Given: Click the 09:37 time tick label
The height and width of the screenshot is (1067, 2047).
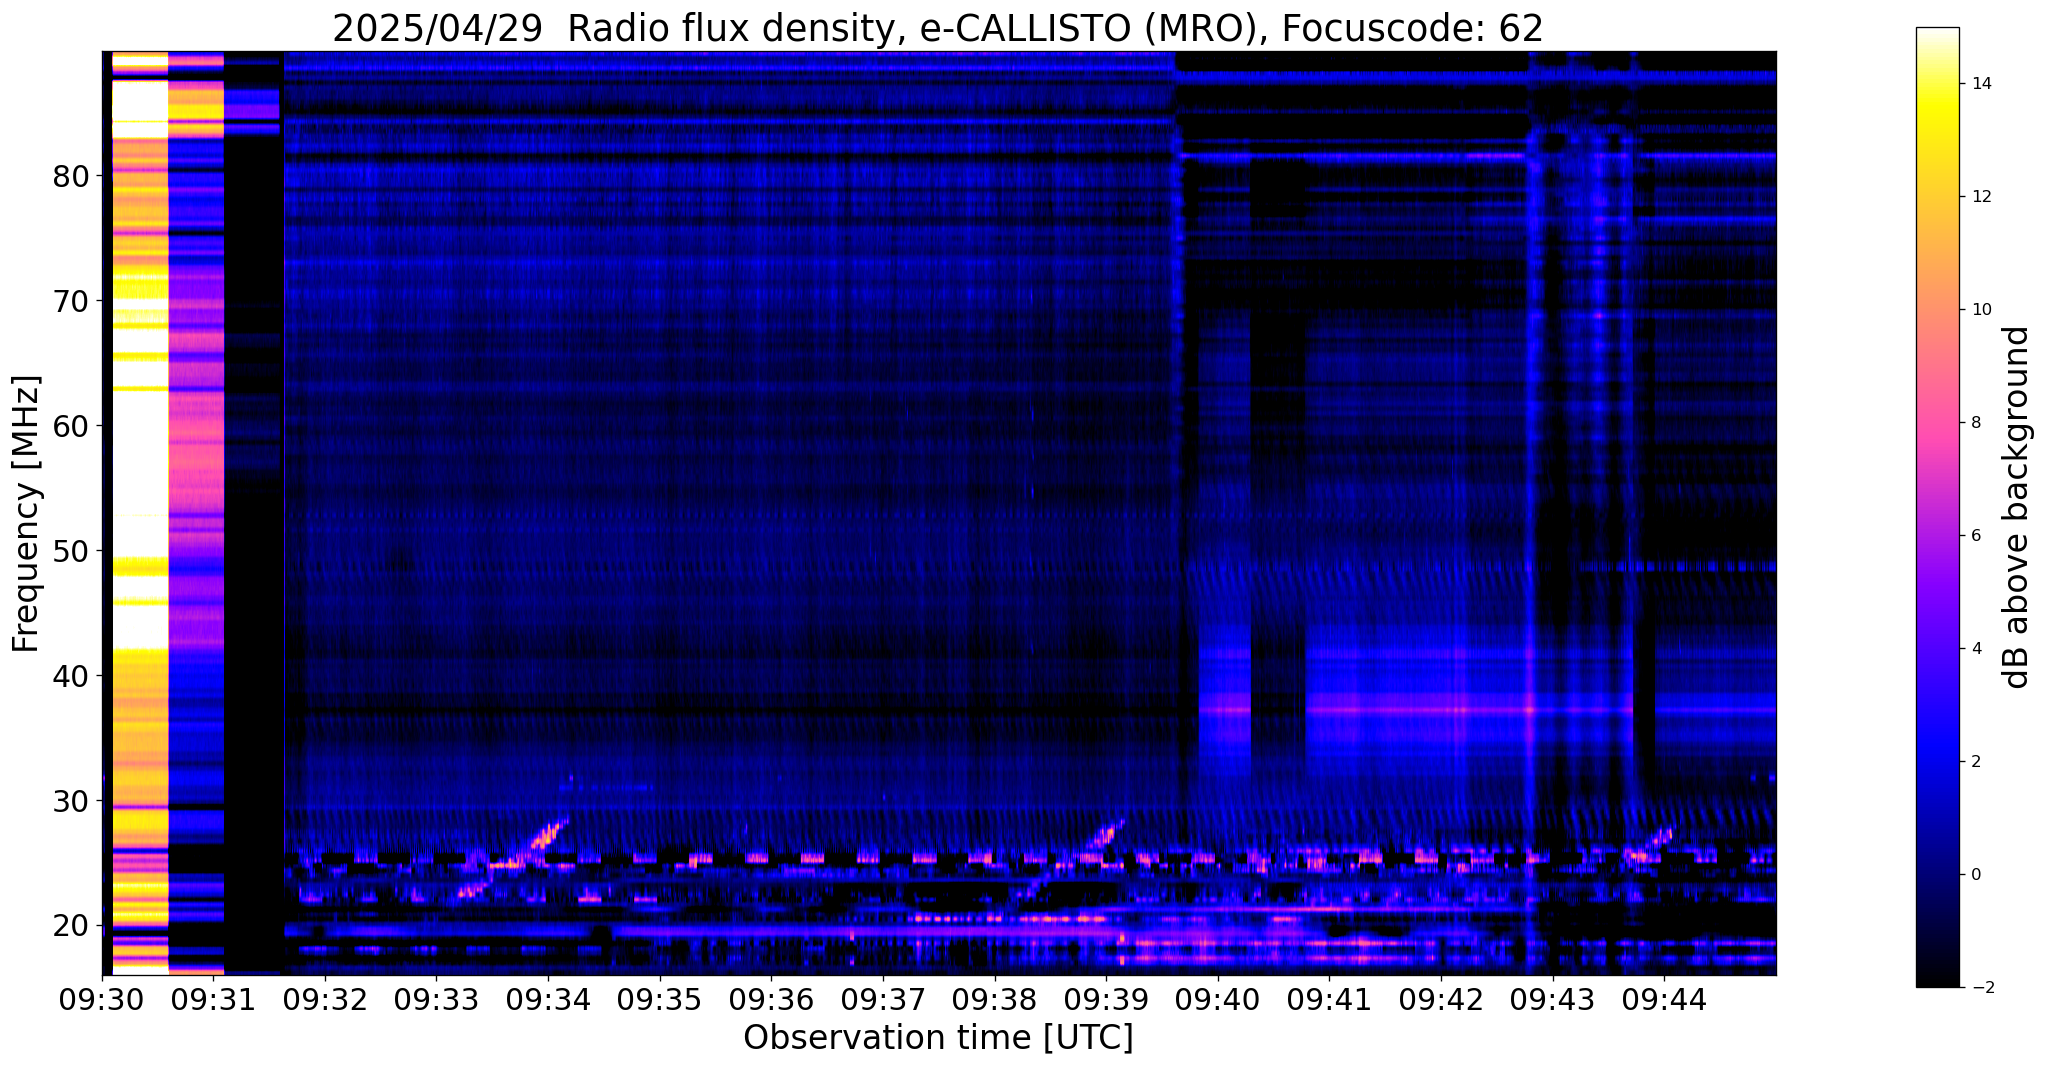Looking at the screenshot, I should (x=883, y=1000).
